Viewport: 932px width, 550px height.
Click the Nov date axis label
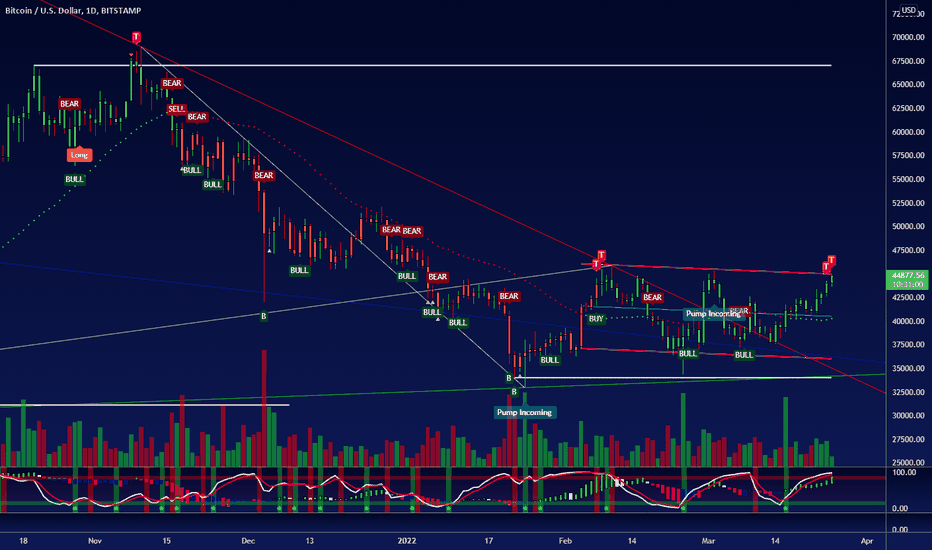click(95, 540)
